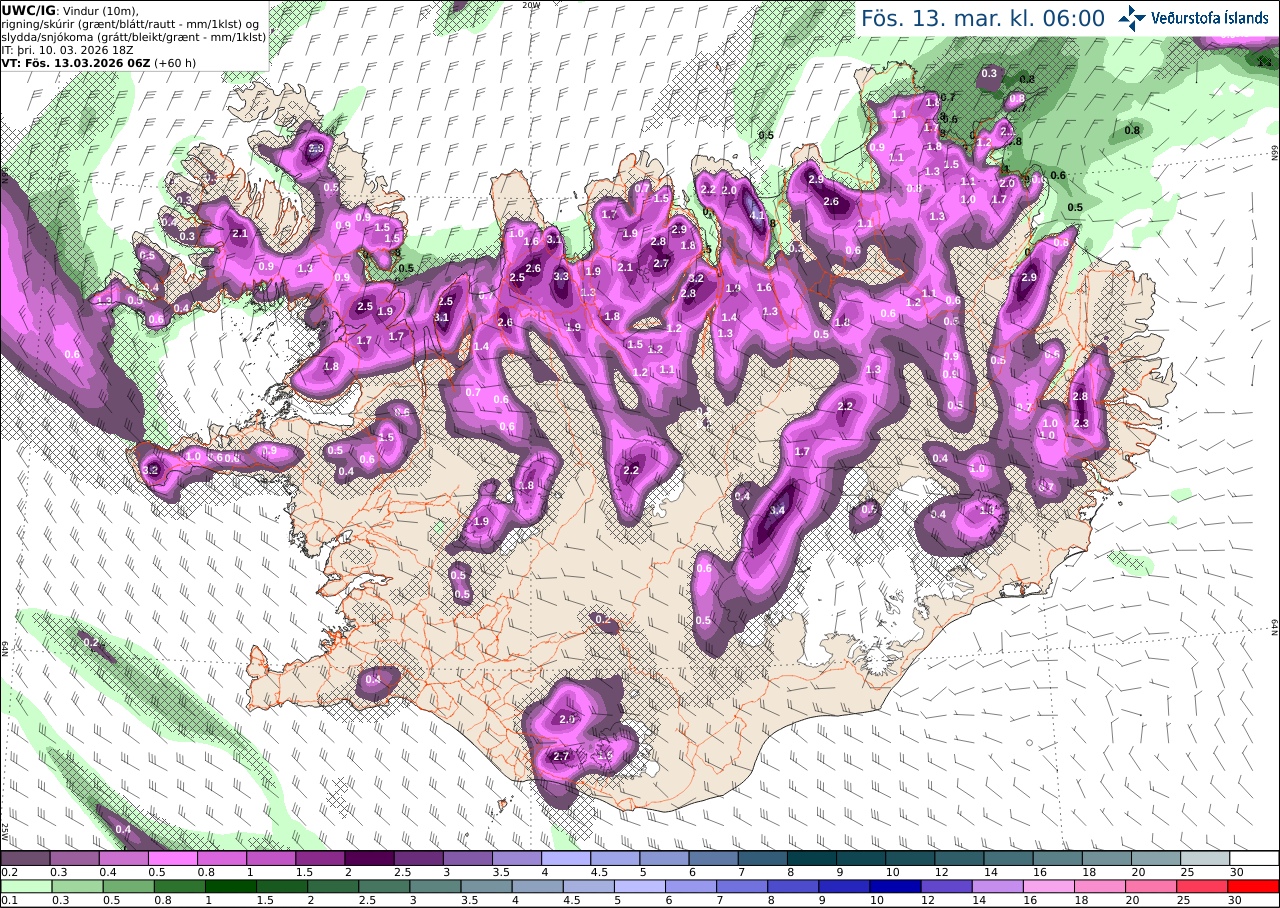Click the 2.3 snowfall value in the east
1280x908 pixels.
1080,423
